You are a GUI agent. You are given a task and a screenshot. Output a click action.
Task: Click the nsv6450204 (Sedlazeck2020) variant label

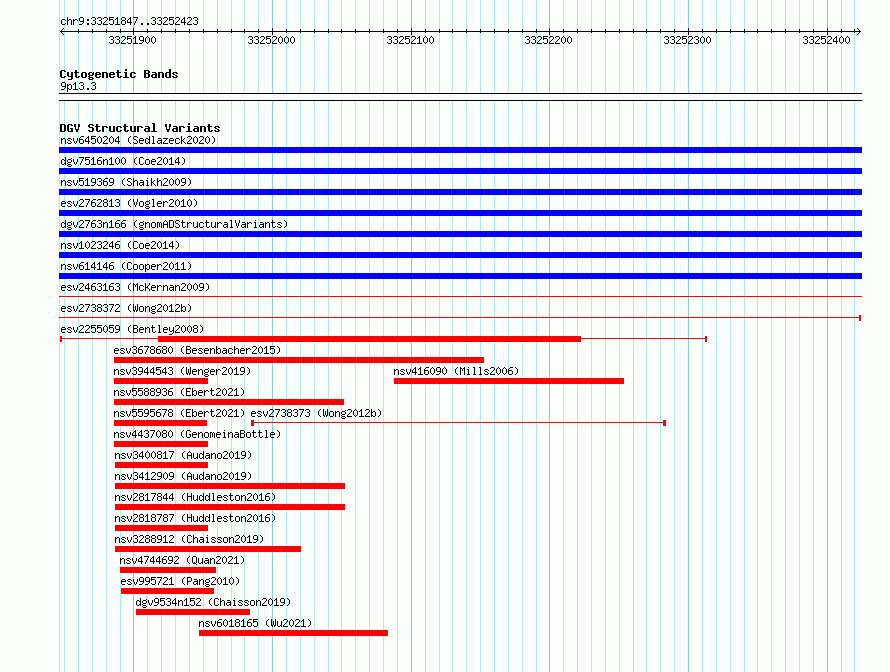click(138, 140)
